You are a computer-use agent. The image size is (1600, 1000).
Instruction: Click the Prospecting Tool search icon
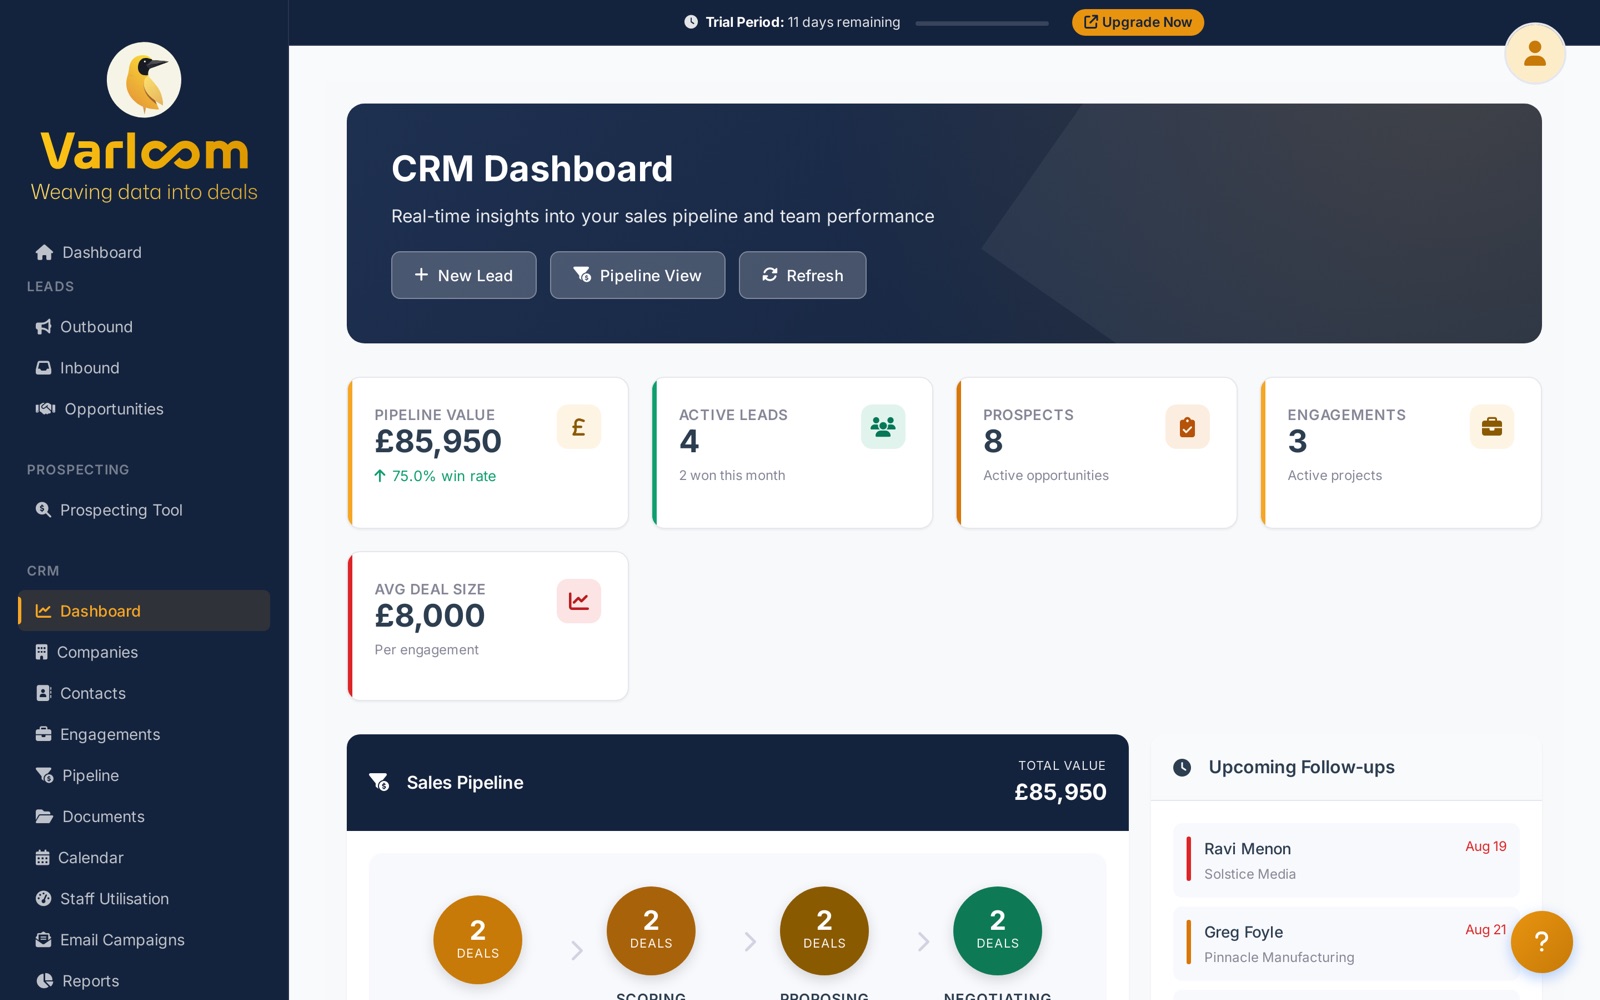(x=43, y=510)
